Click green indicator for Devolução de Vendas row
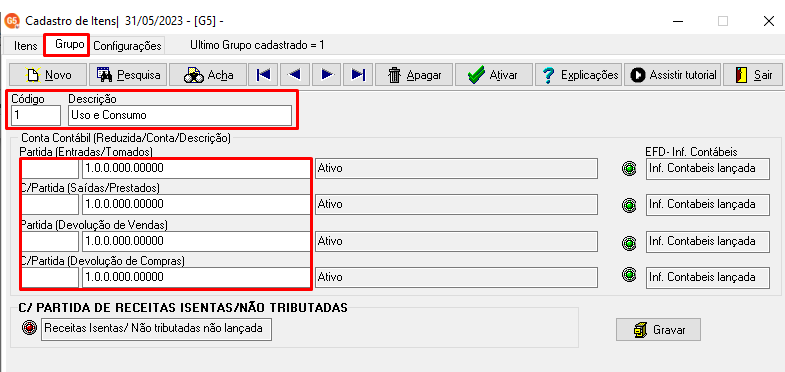 [x=629, y=243]
